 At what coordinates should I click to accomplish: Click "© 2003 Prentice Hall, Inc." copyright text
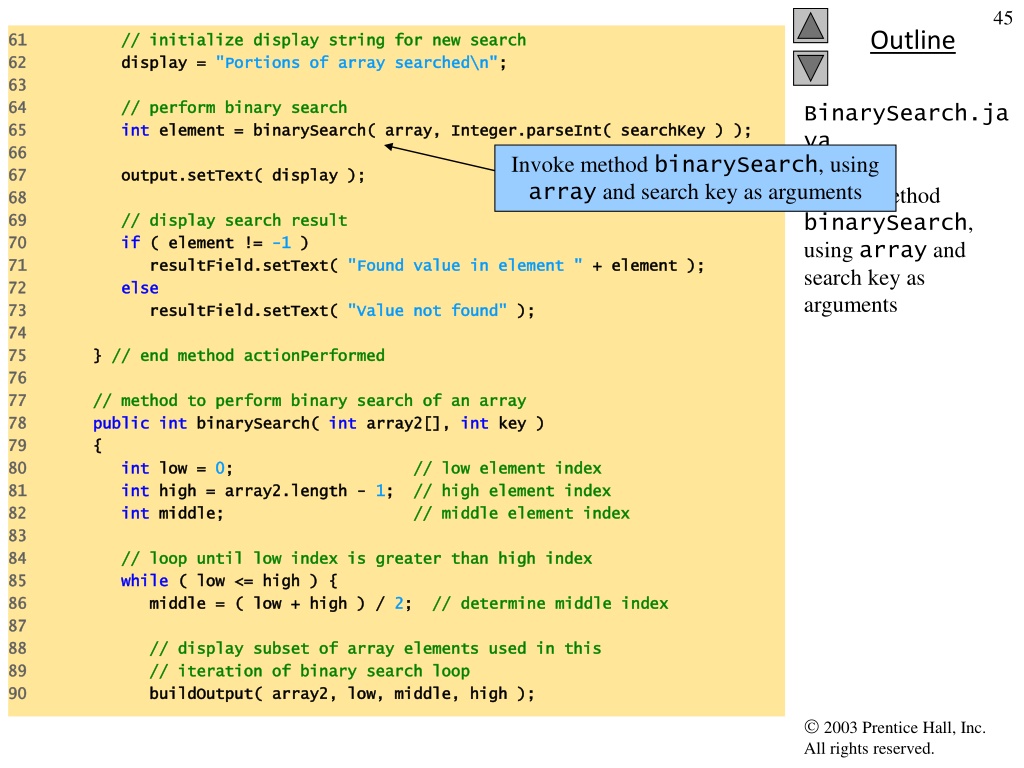pyautogui.click(x=895, y=728)
